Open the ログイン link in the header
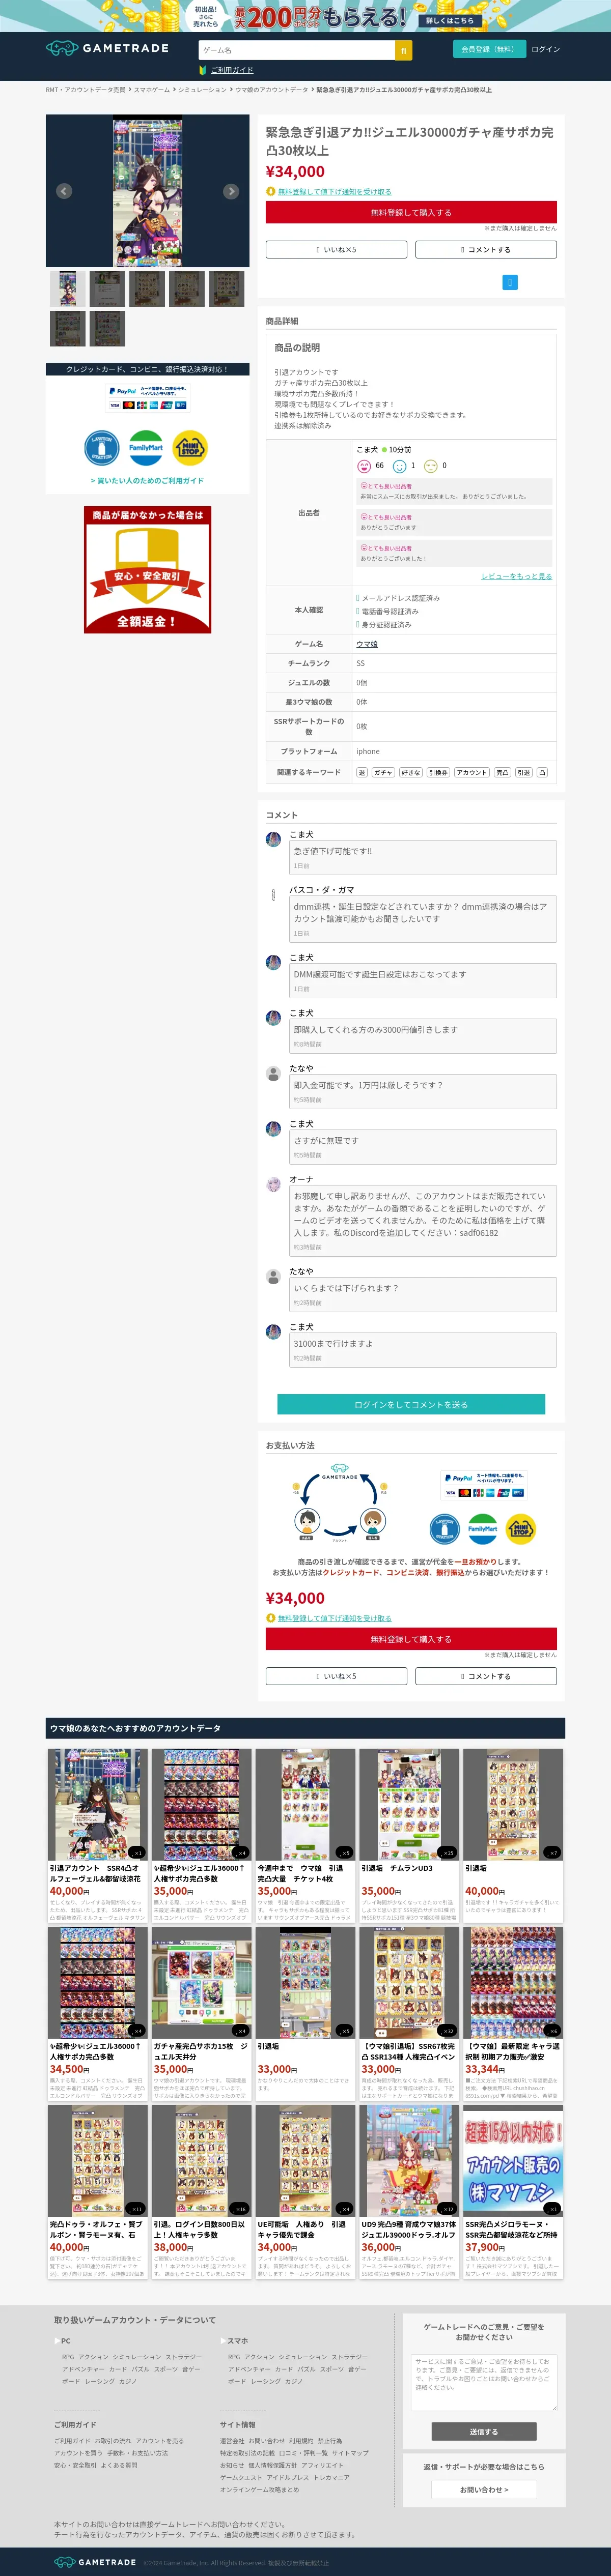611x2576 pixels. [545, 49]
